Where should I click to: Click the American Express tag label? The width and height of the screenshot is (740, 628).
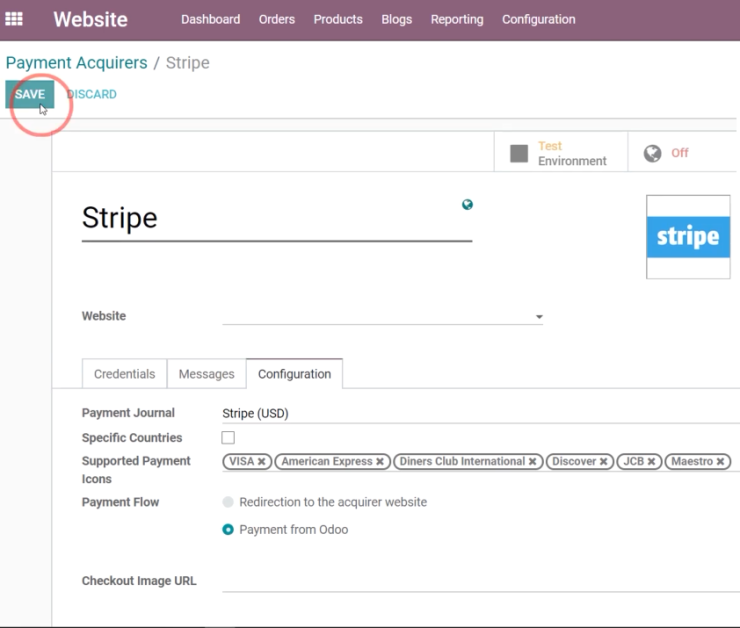[327, 461]
